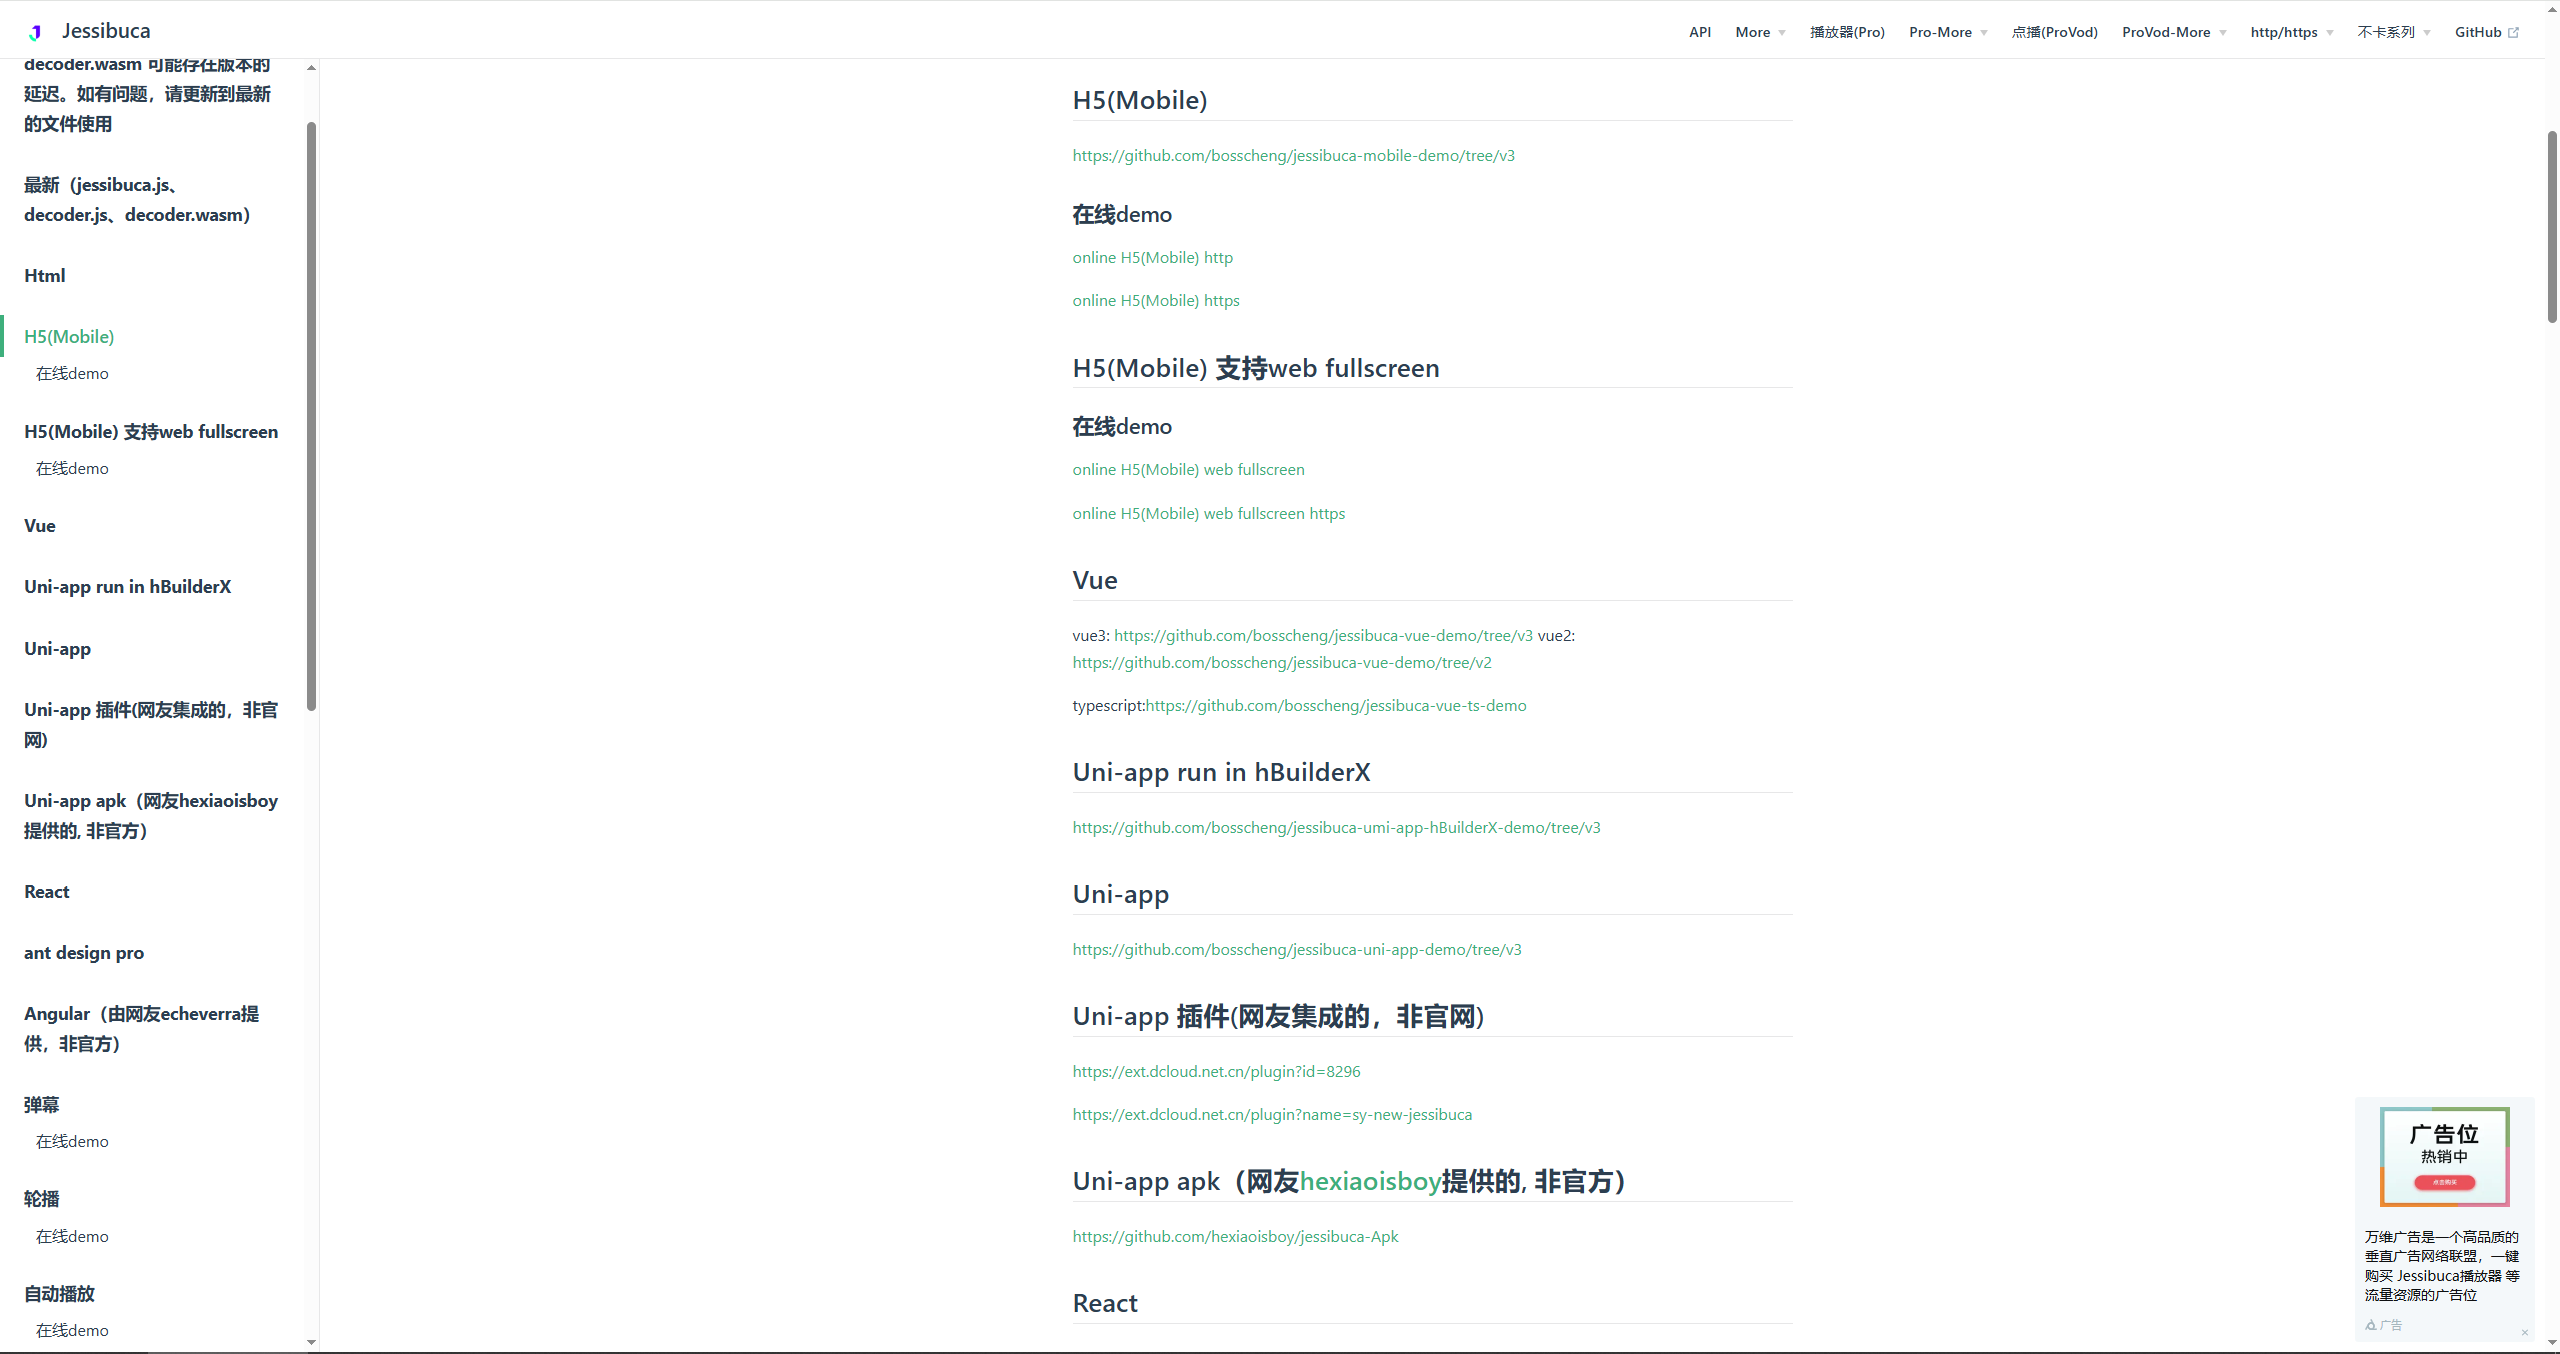
Task: Click the 广告位 advertisement banner
Action: coord(2443,1156)
